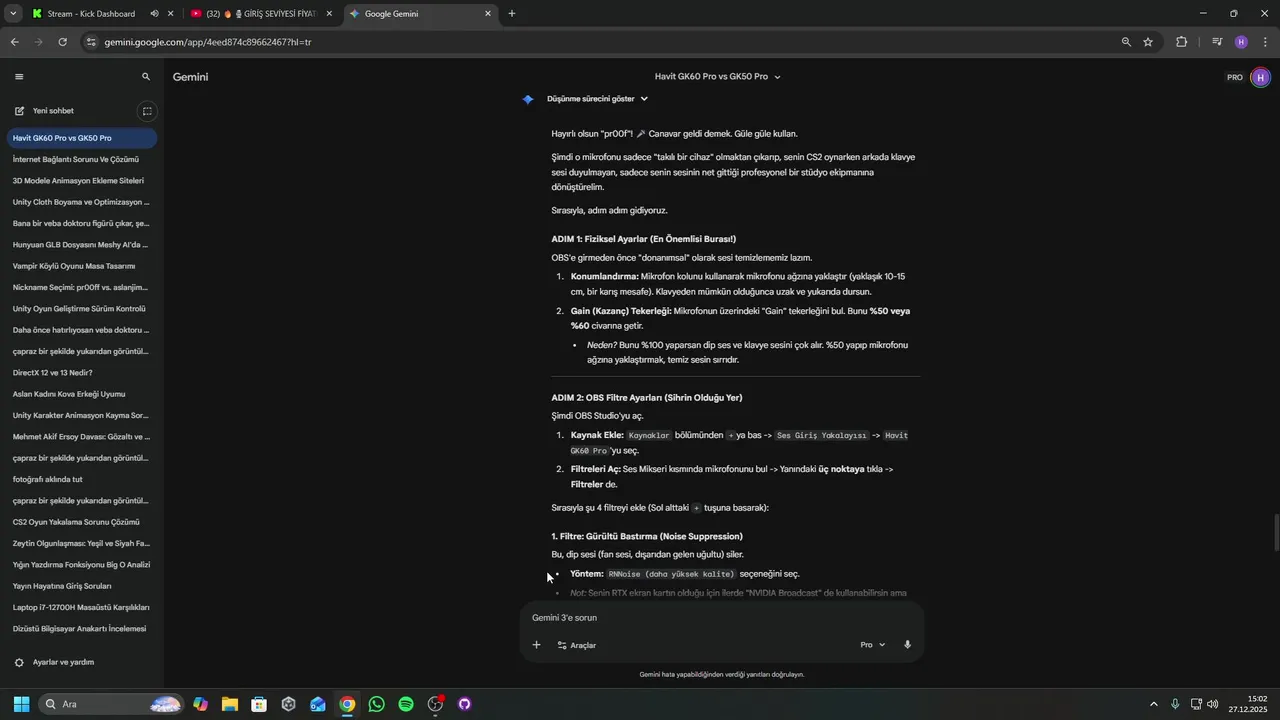The image size is (1280, 720).
Task: Open the Pro model selector dropdown
Action: point(873,645)
